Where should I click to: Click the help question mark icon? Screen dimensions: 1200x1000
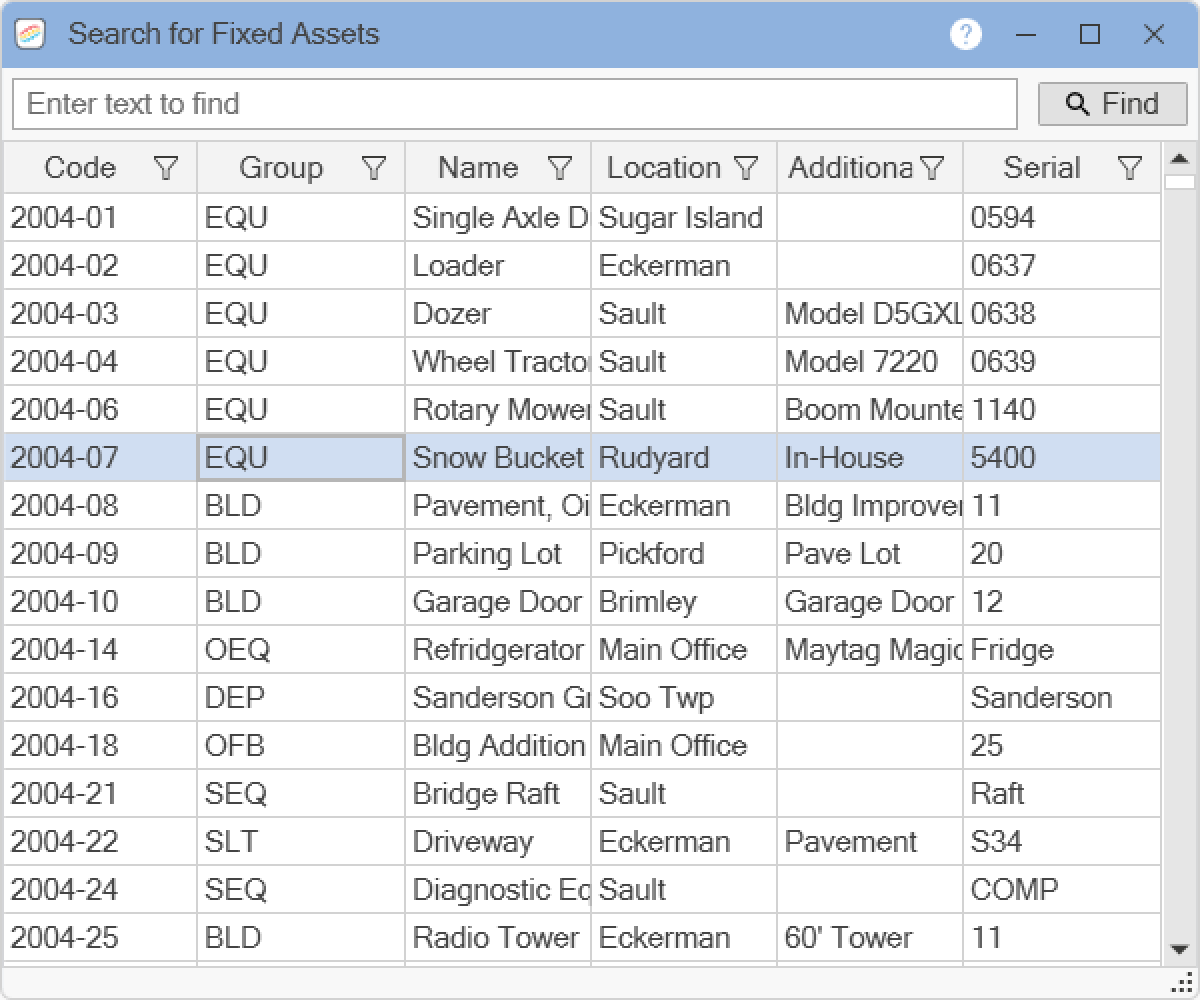click(965, 35)
